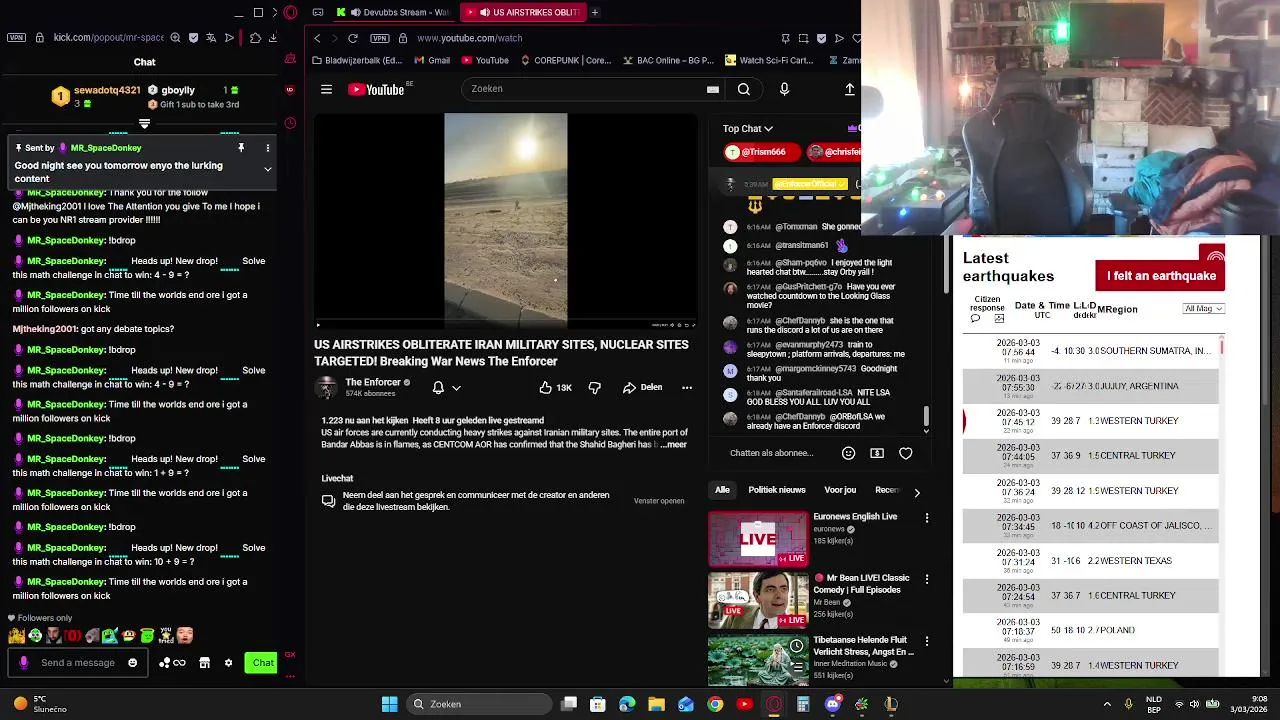Click the @Trism666 chat chip
The image size is (1280, 720).
click(763, 152)
